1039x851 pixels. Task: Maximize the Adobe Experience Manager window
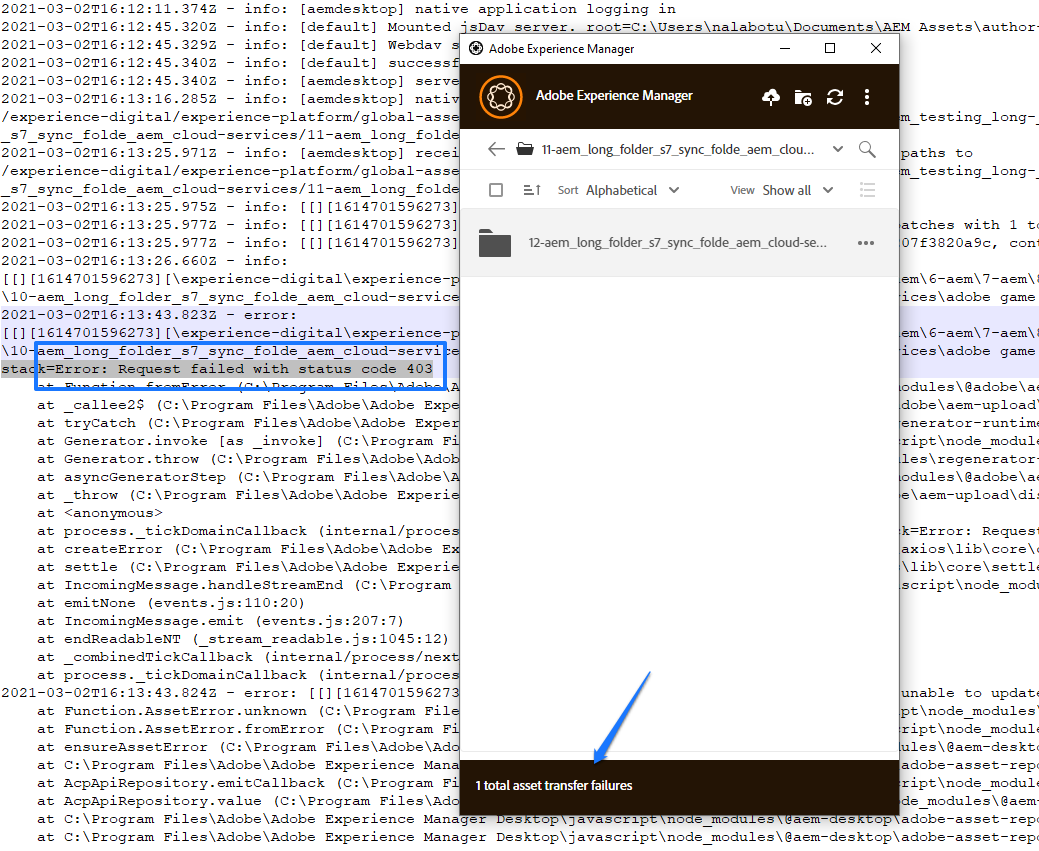(x=830, y=48)
